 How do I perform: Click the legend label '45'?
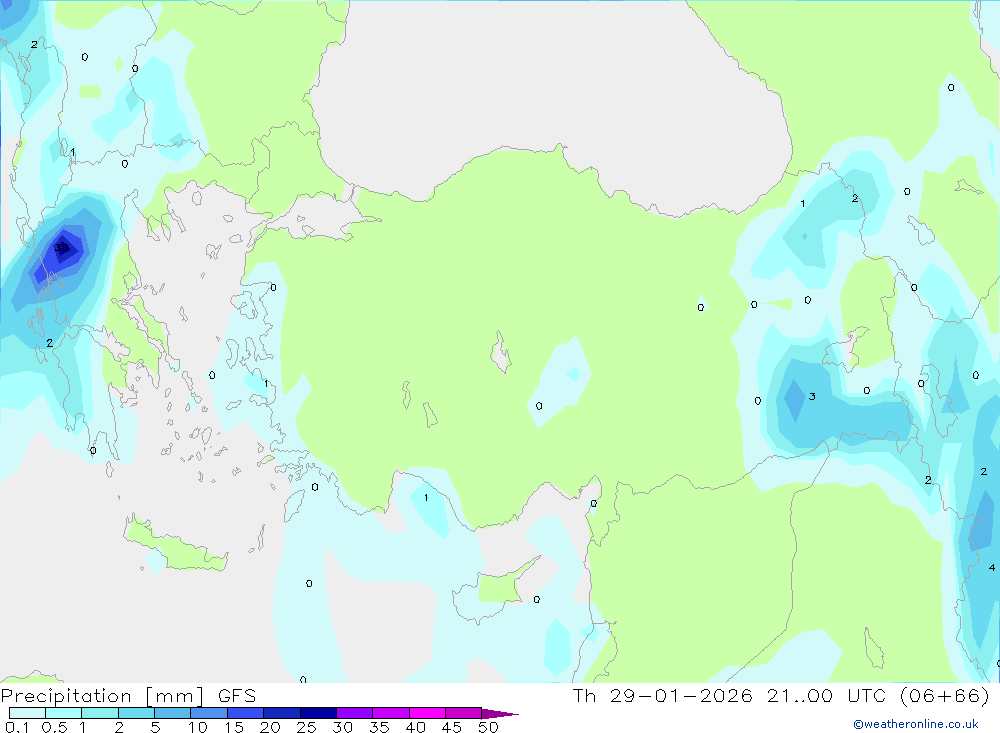point(452,727)
